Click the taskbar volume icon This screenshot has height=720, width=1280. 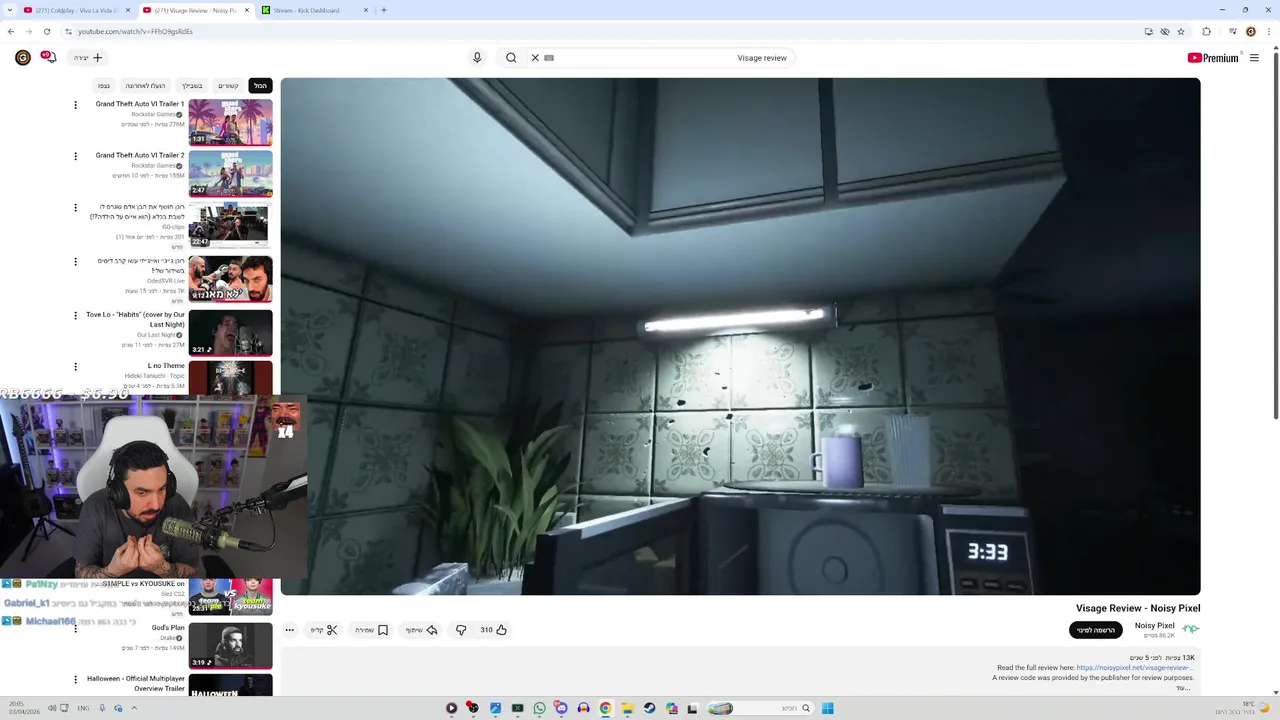pyautogui.click(x=52, y=708)
